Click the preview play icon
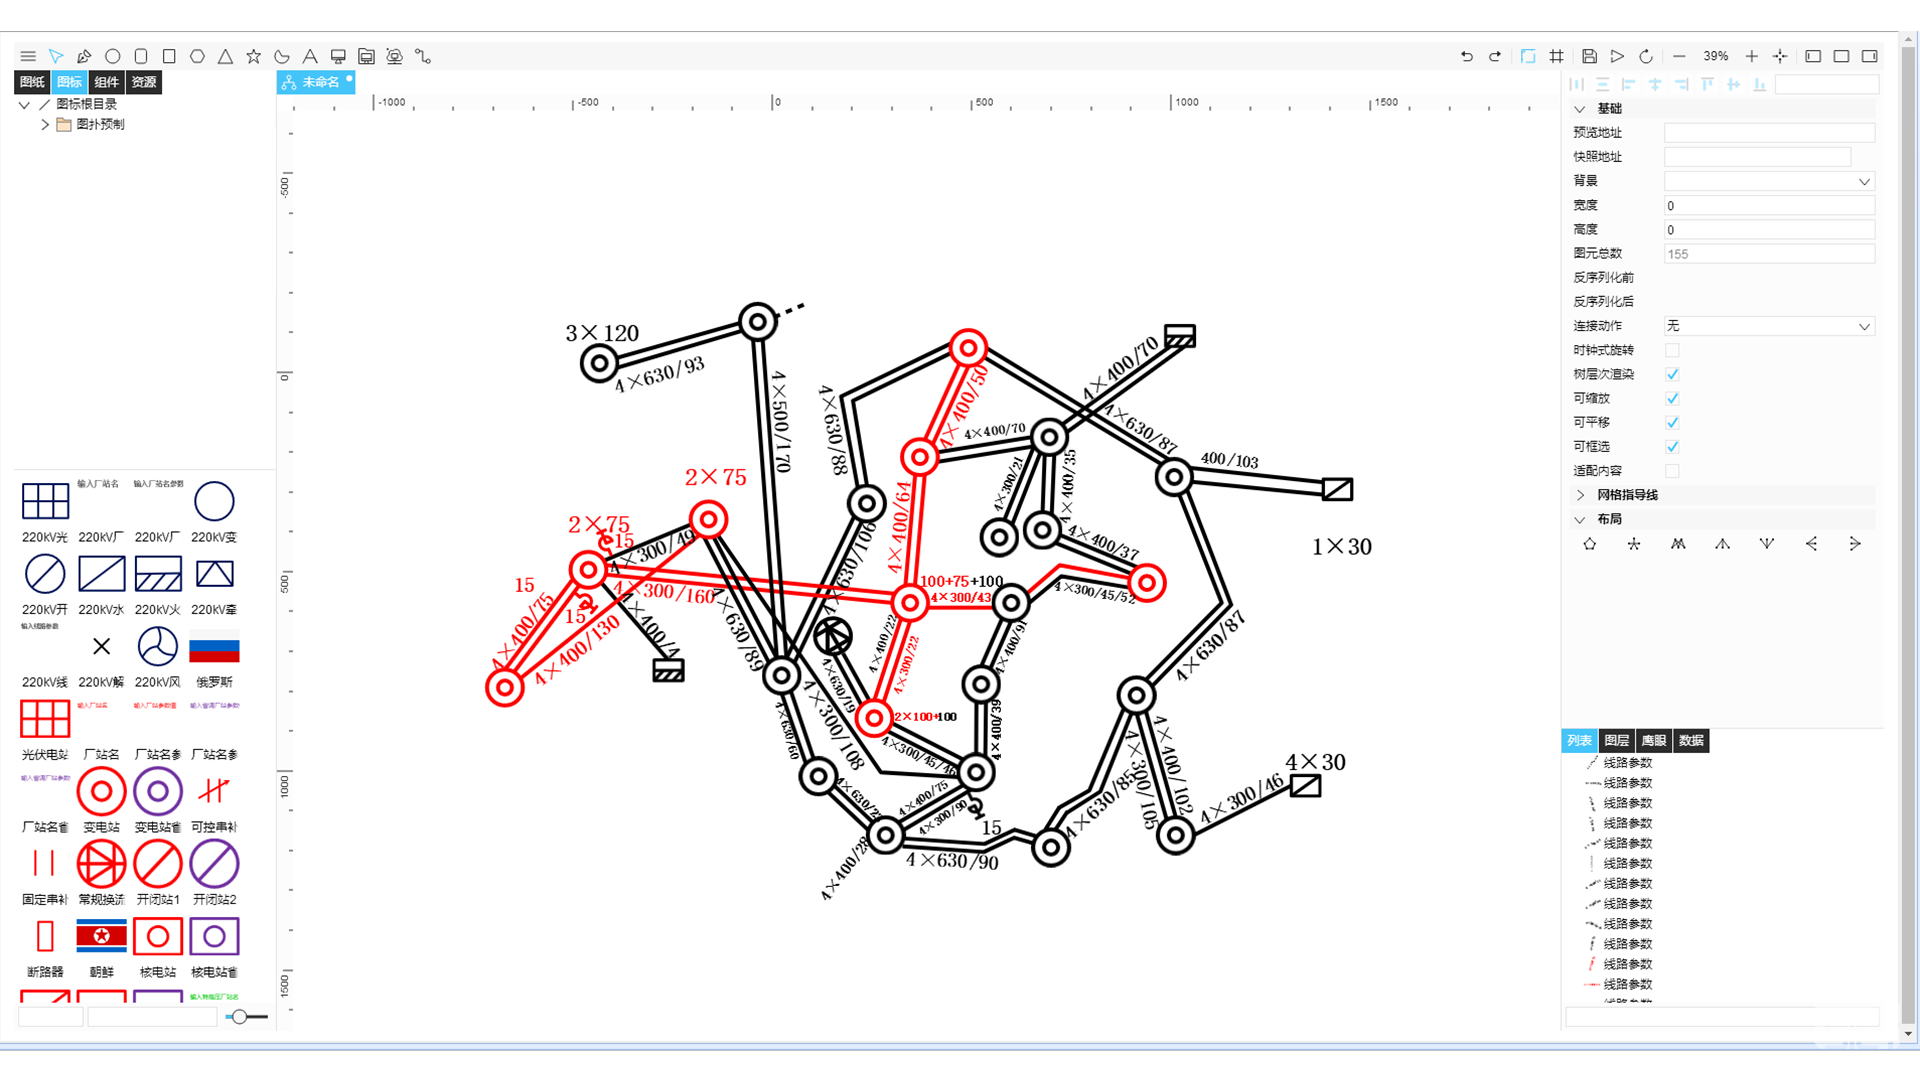Viewport: 1920px width, 1080px height. pyautogui.click(x=1617, y=57)
